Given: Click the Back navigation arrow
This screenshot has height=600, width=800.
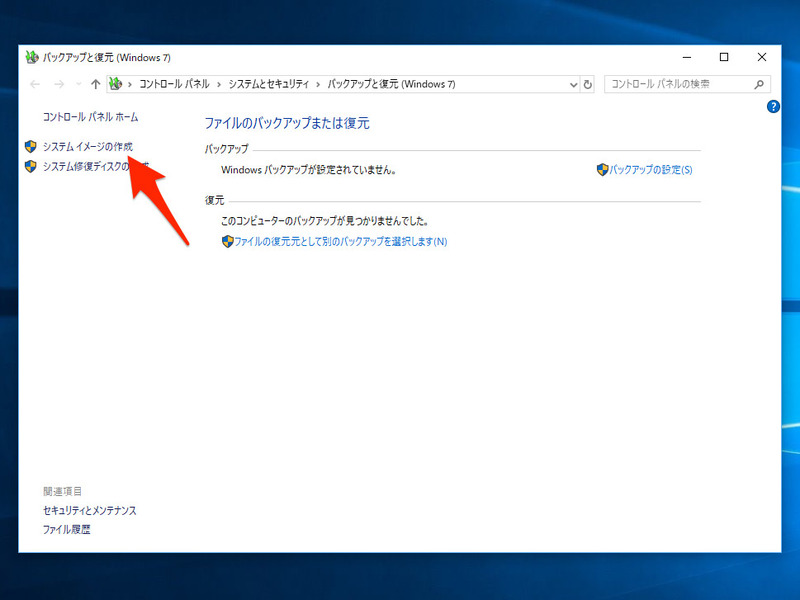Looking at the screenshot, I should (x=35, y=84).
